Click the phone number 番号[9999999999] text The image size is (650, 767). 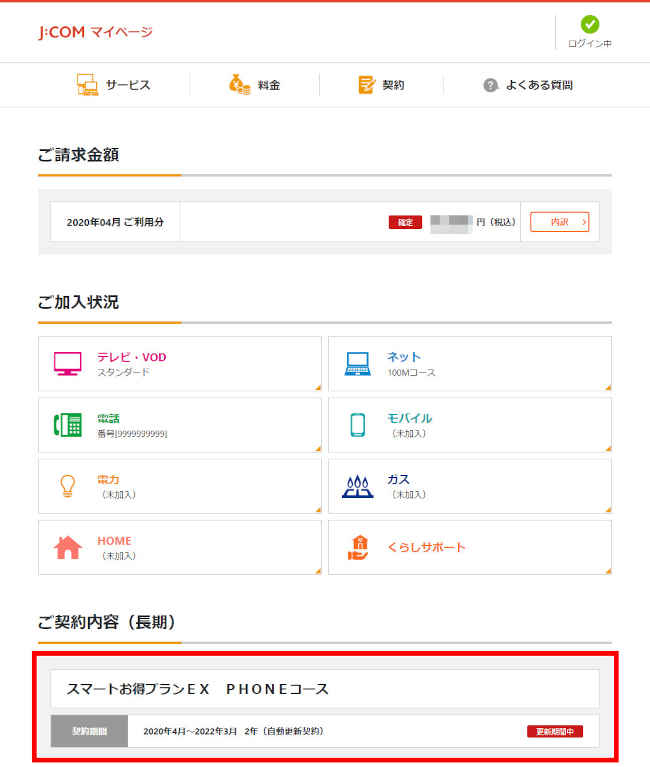tap(132, 433)
